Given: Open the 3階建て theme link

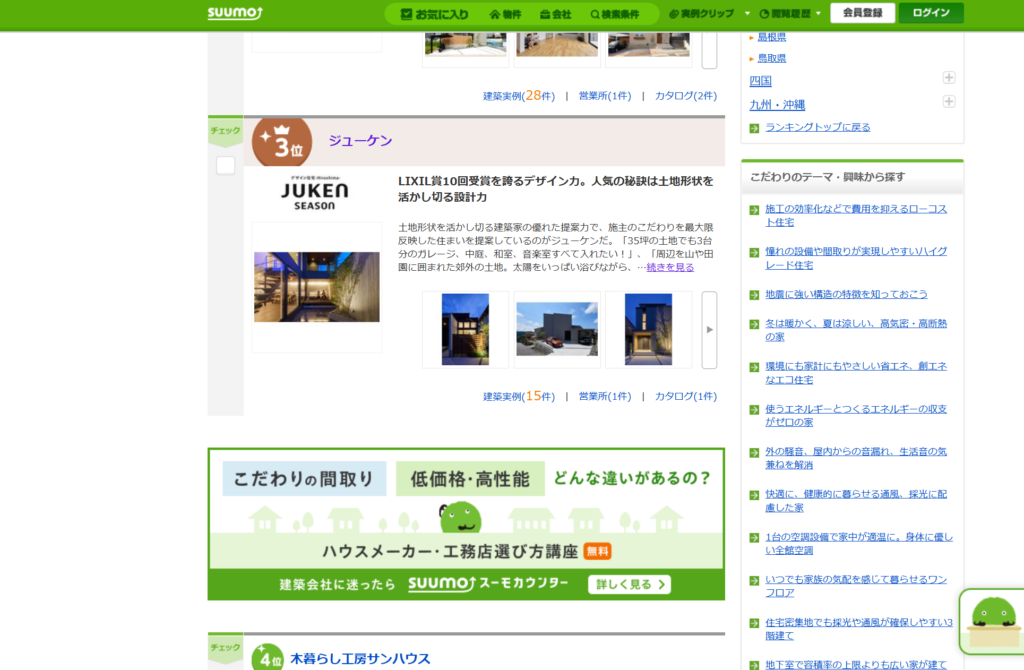Looking at the screenshot, I should coord(859,629).
